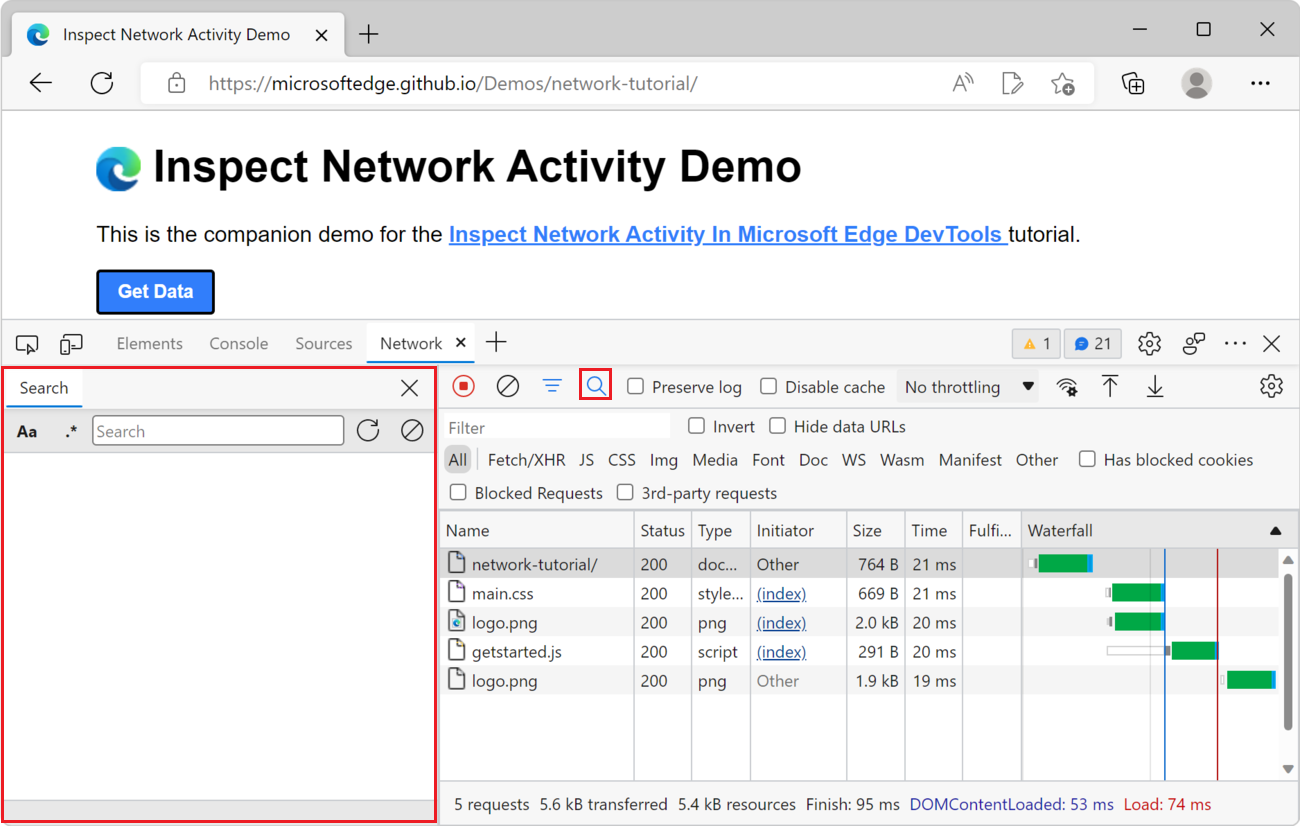The image size is (1300, 826).
Task: Check 3rd-party requests
Action: 625,493
